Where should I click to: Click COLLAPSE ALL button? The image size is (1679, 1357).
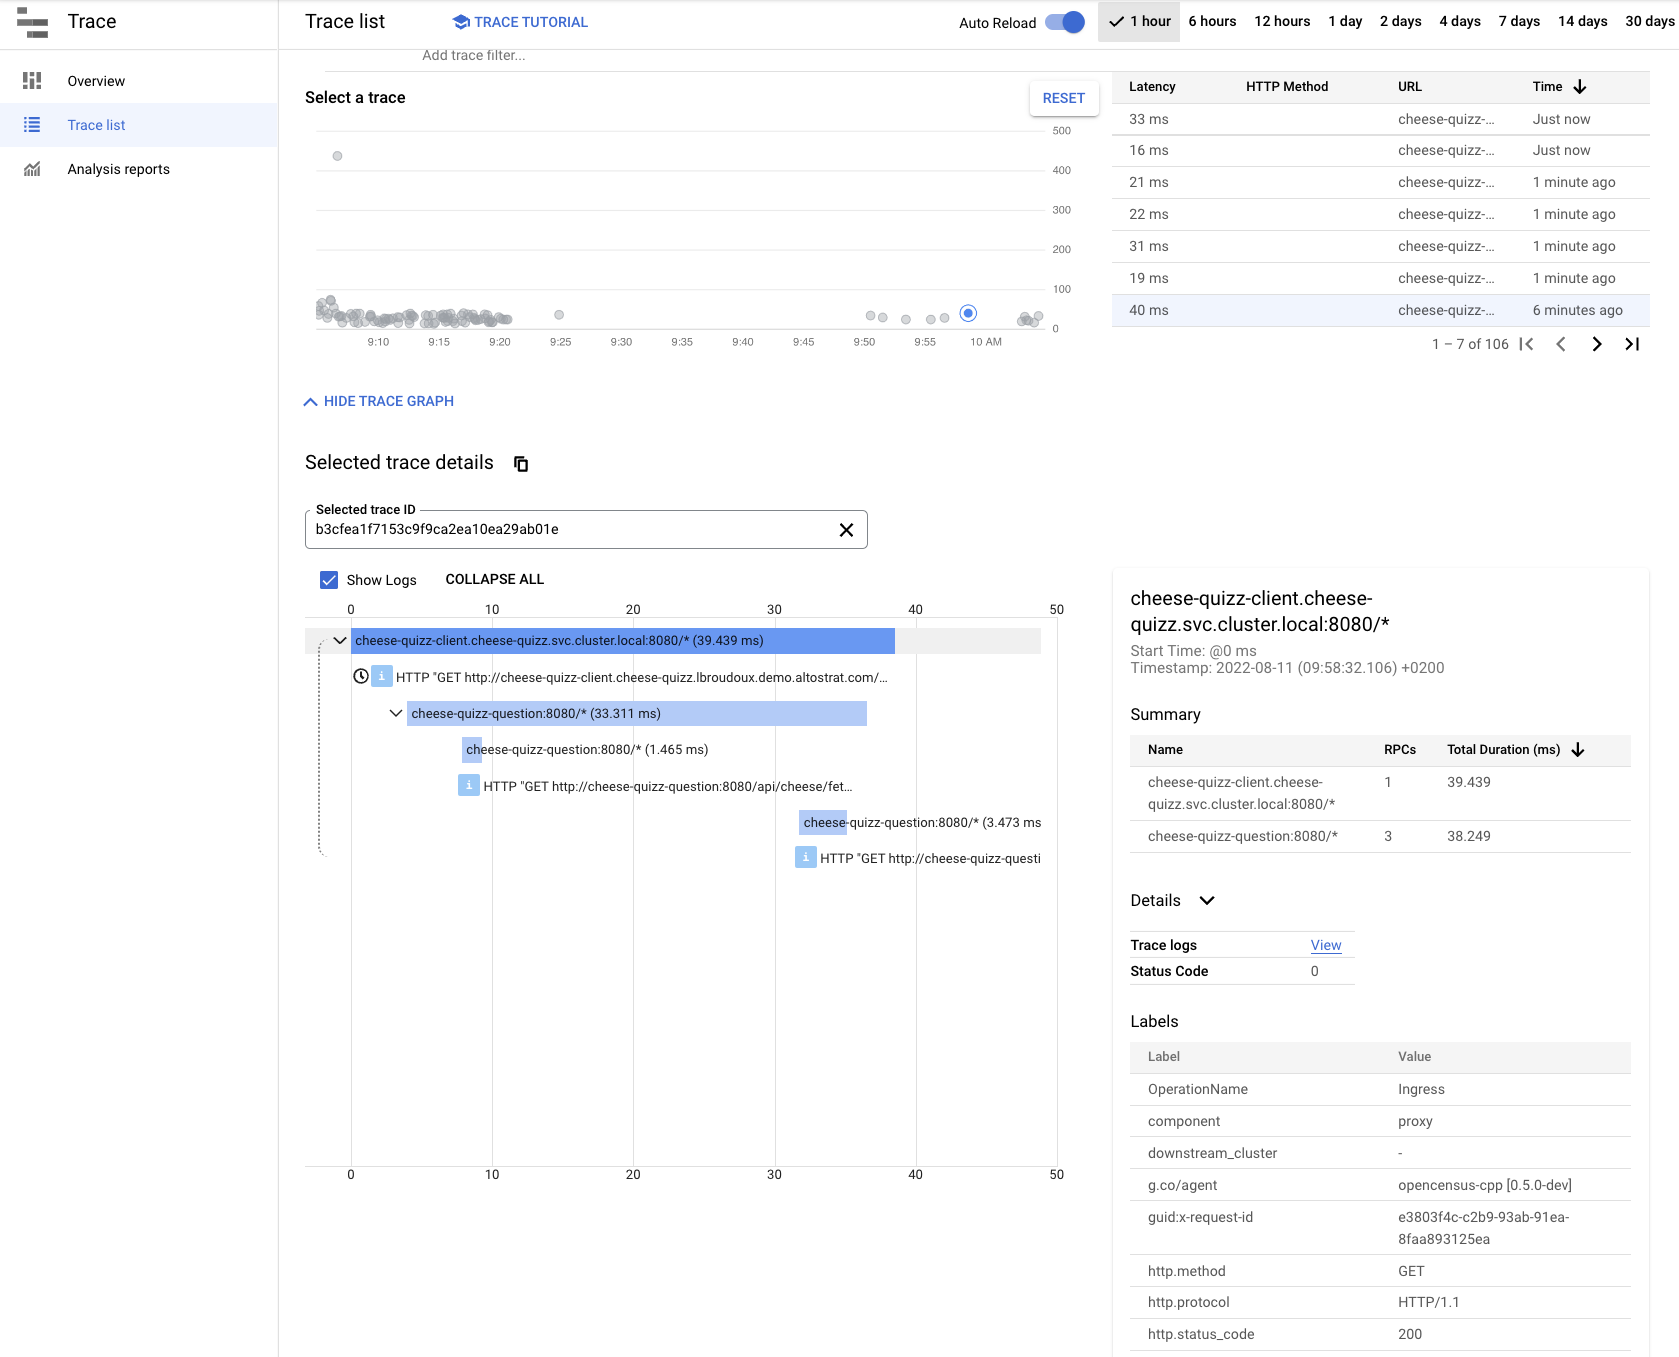pyautogui.click(x=494, y=579)
